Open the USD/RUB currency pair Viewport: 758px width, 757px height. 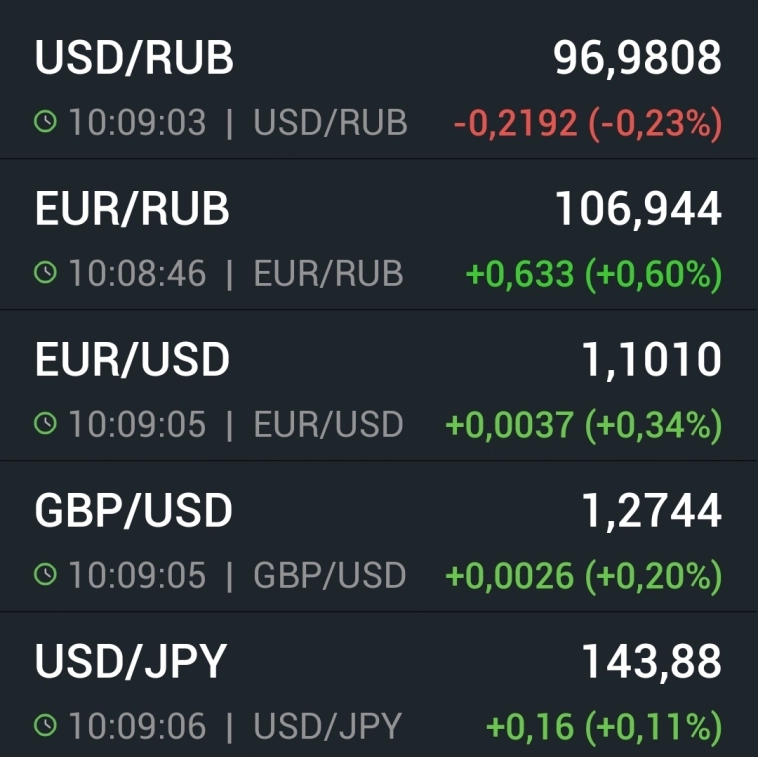(x=134, y=59)
